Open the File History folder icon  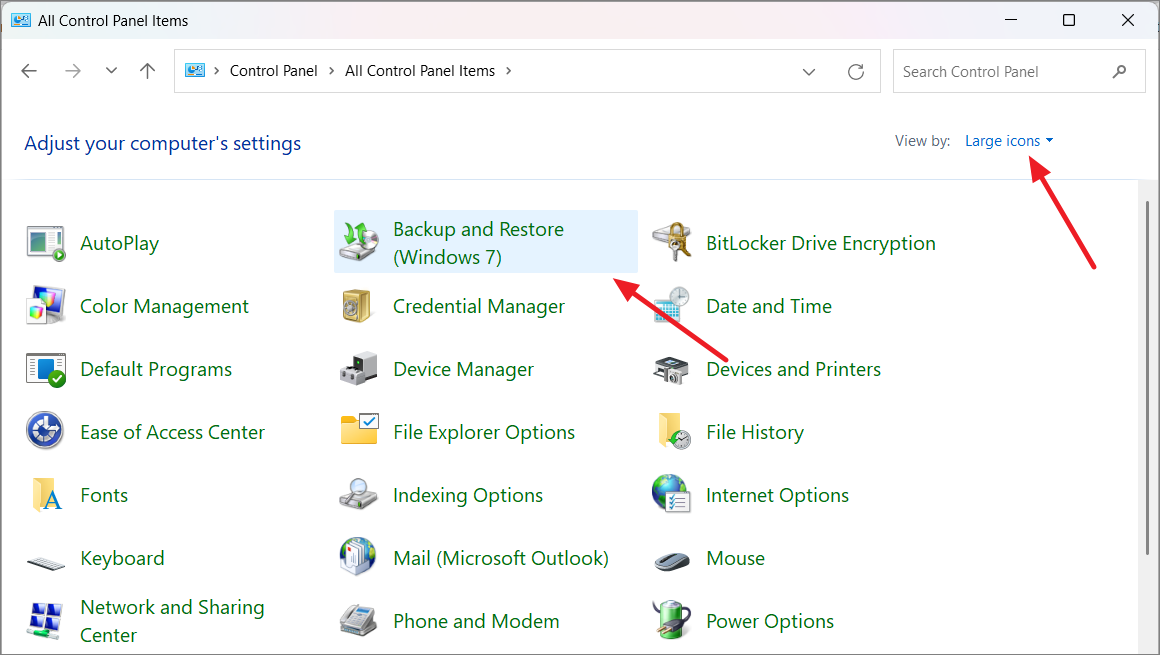673,431
